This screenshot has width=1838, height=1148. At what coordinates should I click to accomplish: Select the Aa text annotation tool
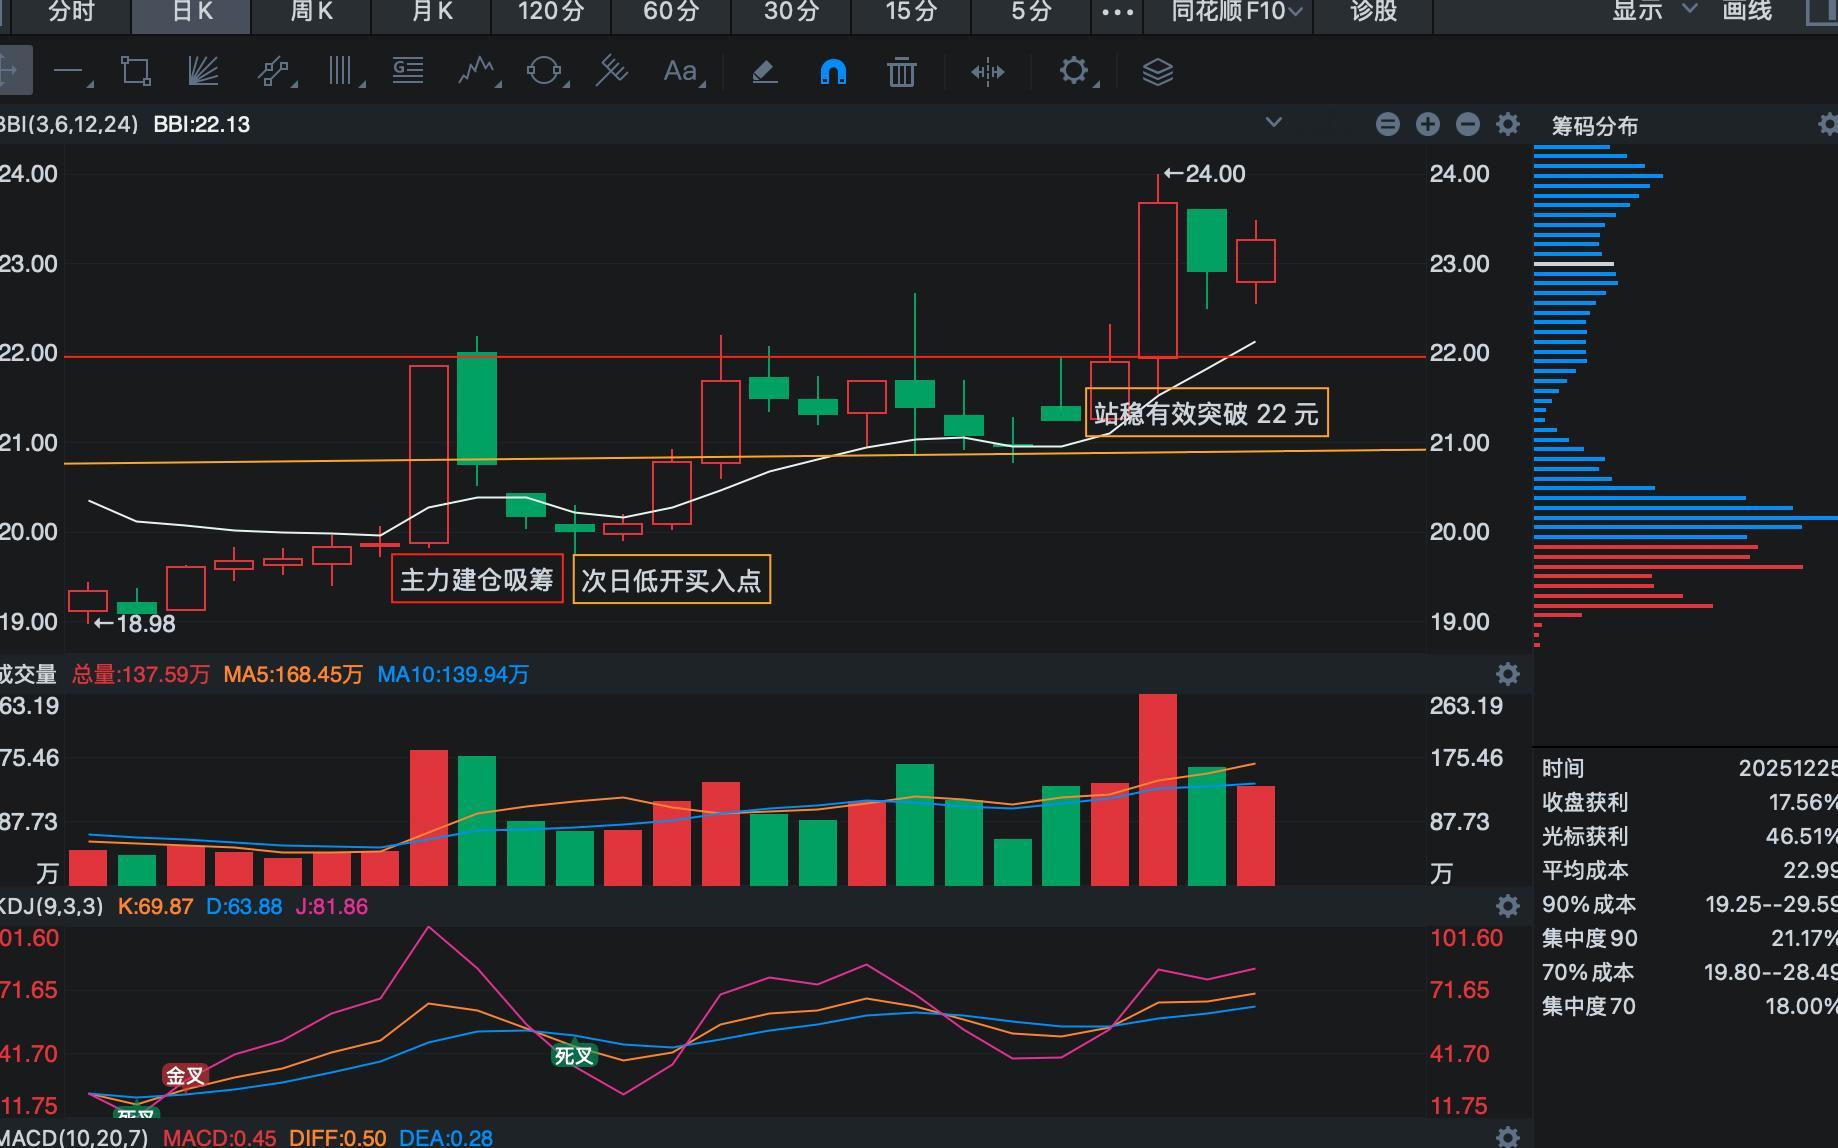pos(682,72)
